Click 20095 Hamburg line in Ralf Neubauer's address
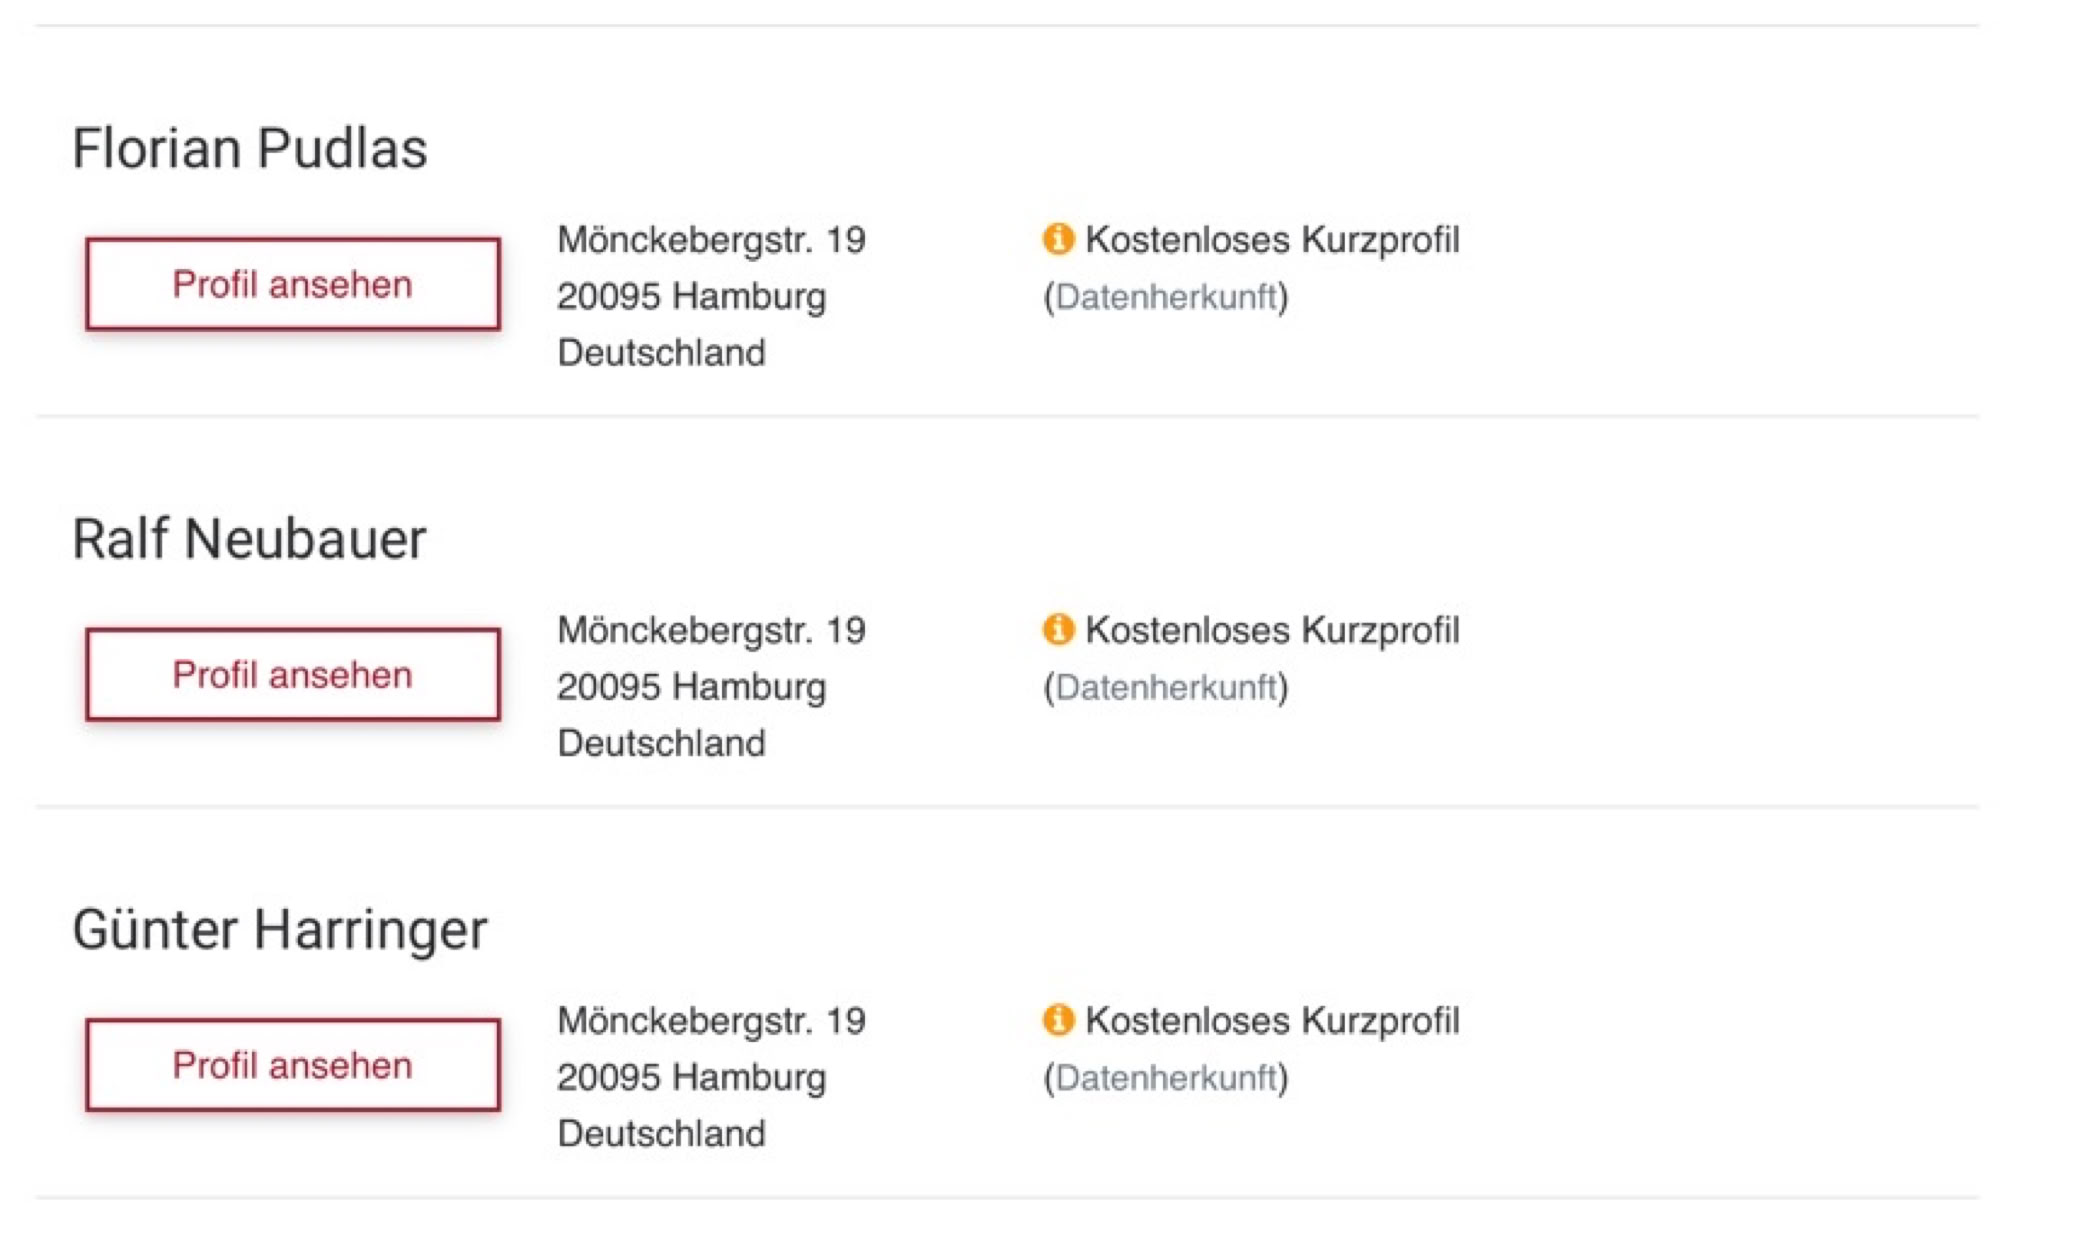The width and height of the screenshot is (2074, 1248). [691, 687]
